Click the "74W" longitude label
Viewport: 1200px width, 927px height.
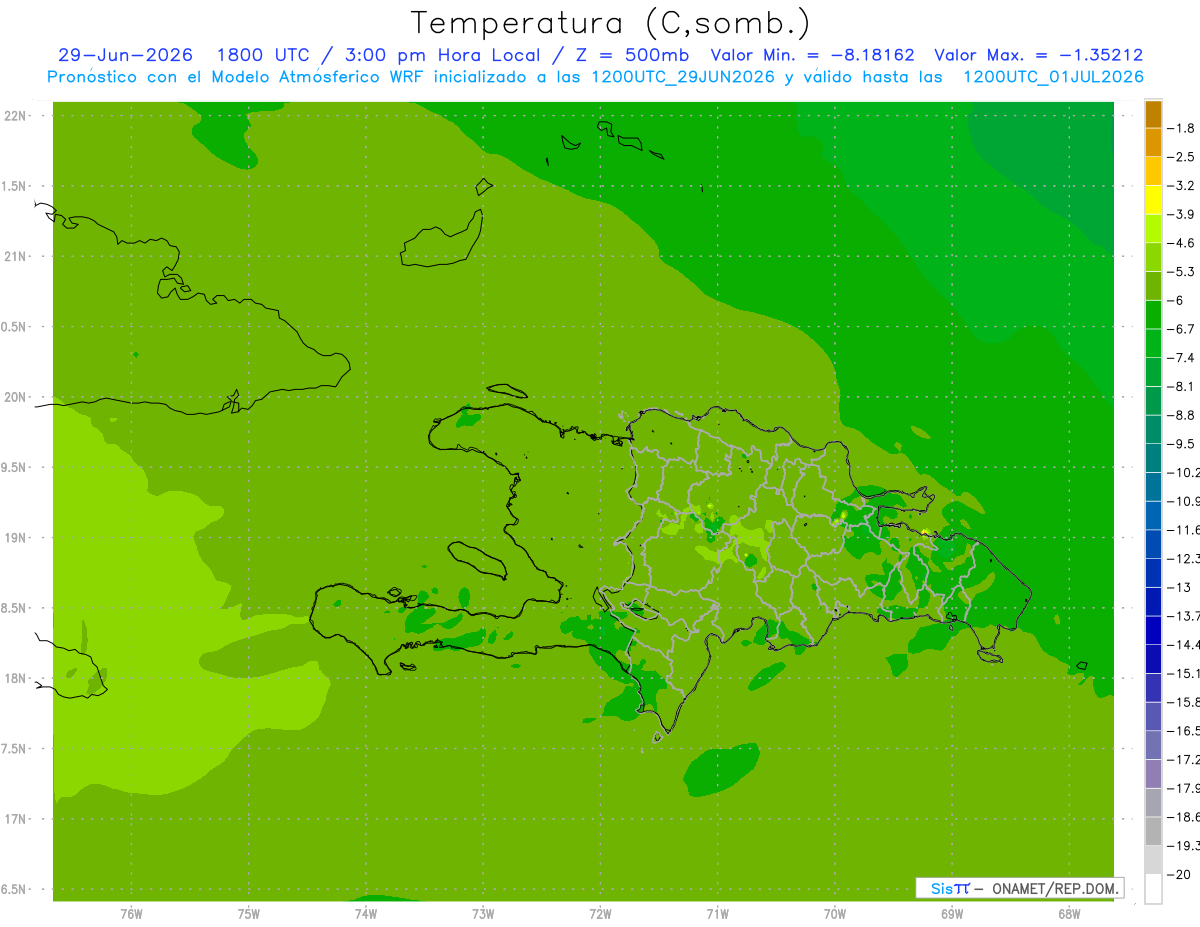(366, 913)
